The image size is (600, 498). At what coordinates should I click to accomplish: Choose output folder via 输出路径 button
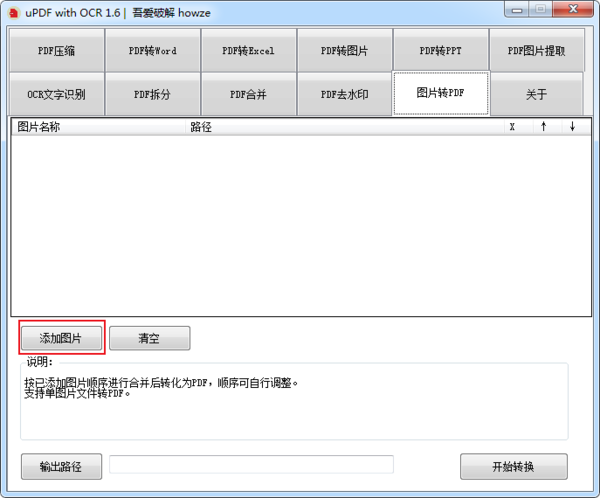pos(61,466)
